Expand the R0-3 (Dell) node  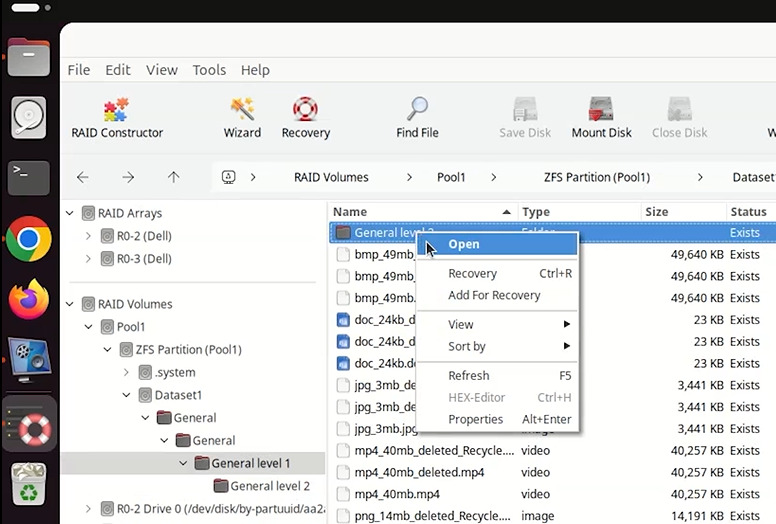click(89, 259)
